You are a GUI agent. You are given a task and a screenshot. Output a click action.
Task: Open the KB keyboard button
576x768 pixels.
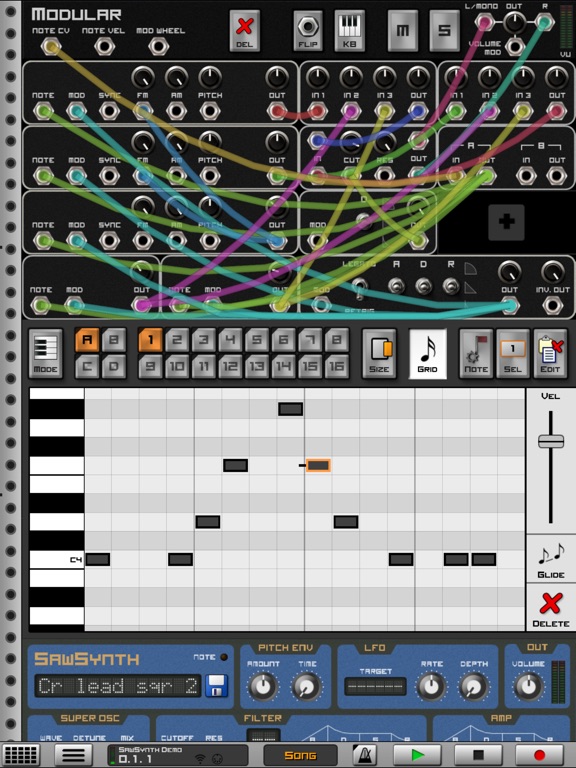tap(349, 31)
